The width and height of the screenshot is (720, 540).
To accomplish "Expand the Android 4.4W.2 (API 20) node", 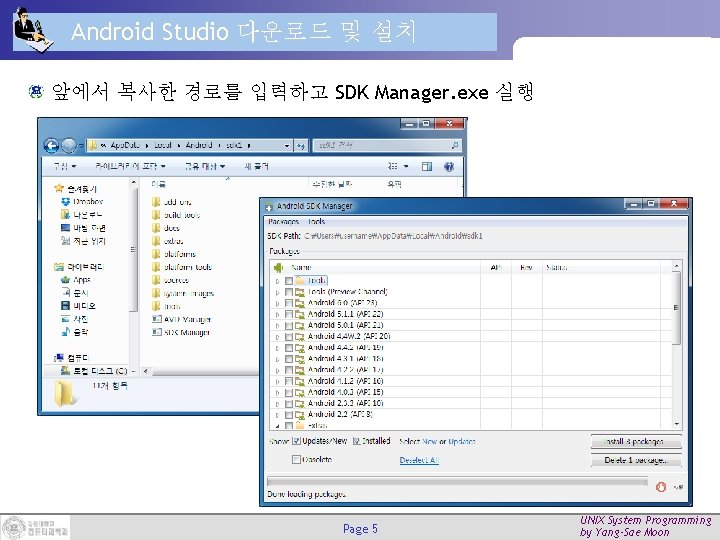I will (277, 337).
